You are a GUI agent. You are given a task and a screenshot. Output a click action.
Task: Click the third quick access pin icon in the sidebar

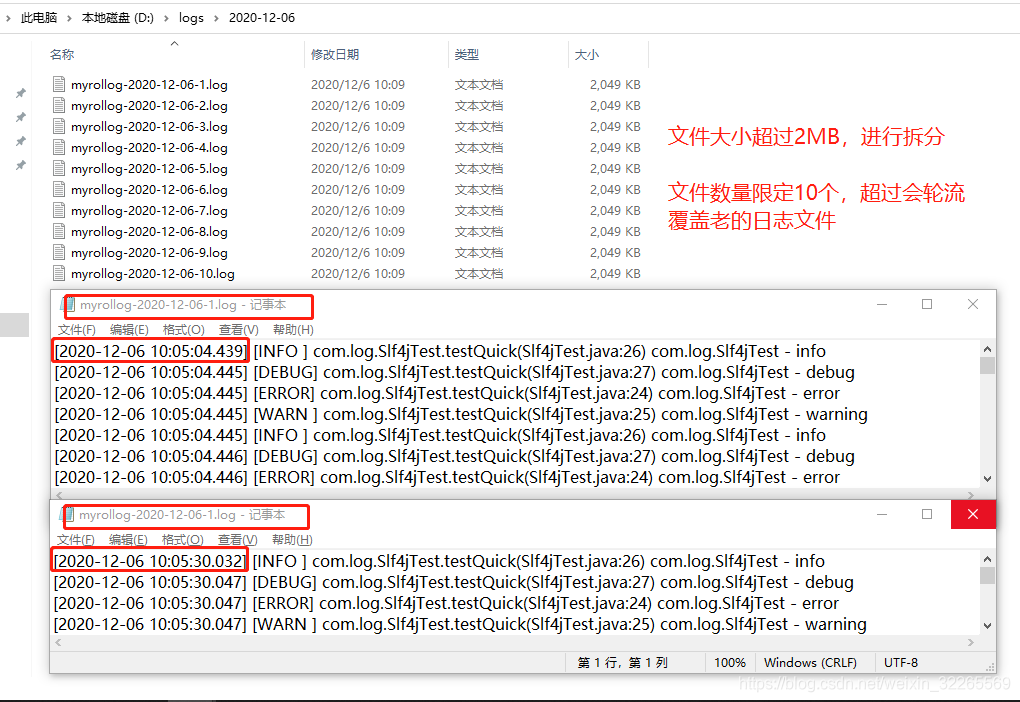pyautogui.click(x=21, y=141)
